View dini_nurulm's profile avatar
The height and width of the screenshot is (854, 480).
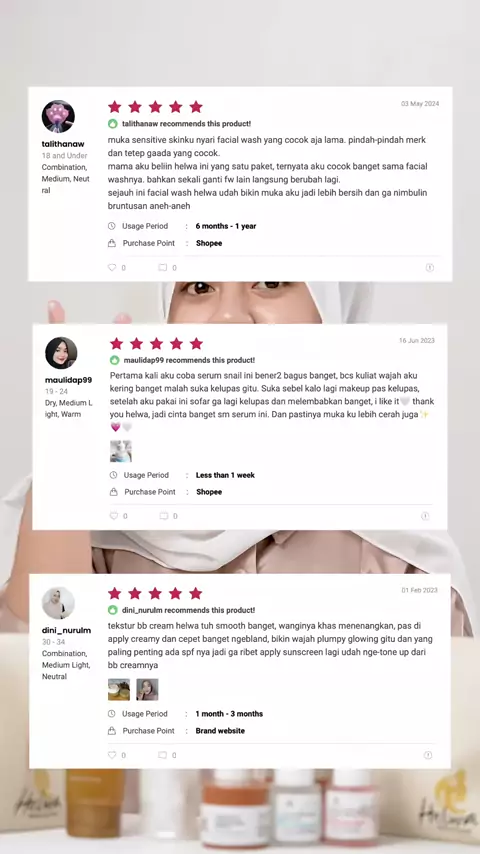(58, 603)
